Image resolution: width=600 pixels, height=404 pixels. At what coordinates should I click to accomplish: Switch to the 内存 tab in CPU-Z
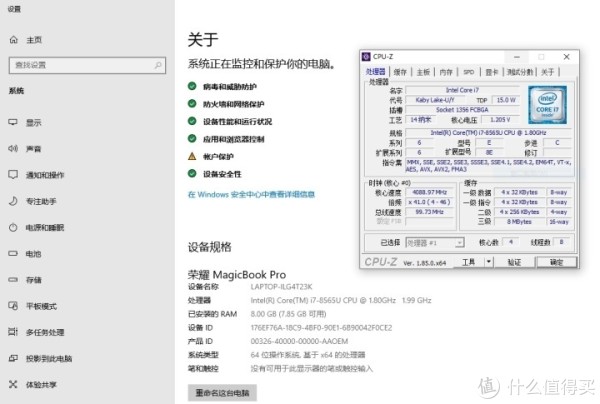coord(446,72)
